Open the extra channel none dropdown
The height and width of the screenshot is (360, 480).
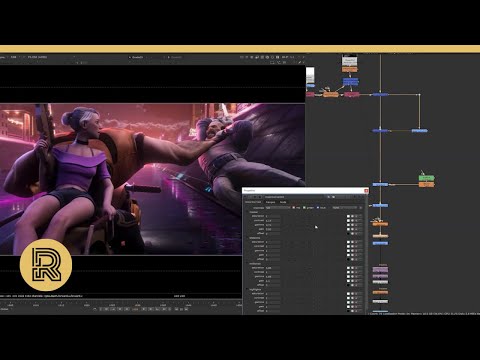click(344, 208)
